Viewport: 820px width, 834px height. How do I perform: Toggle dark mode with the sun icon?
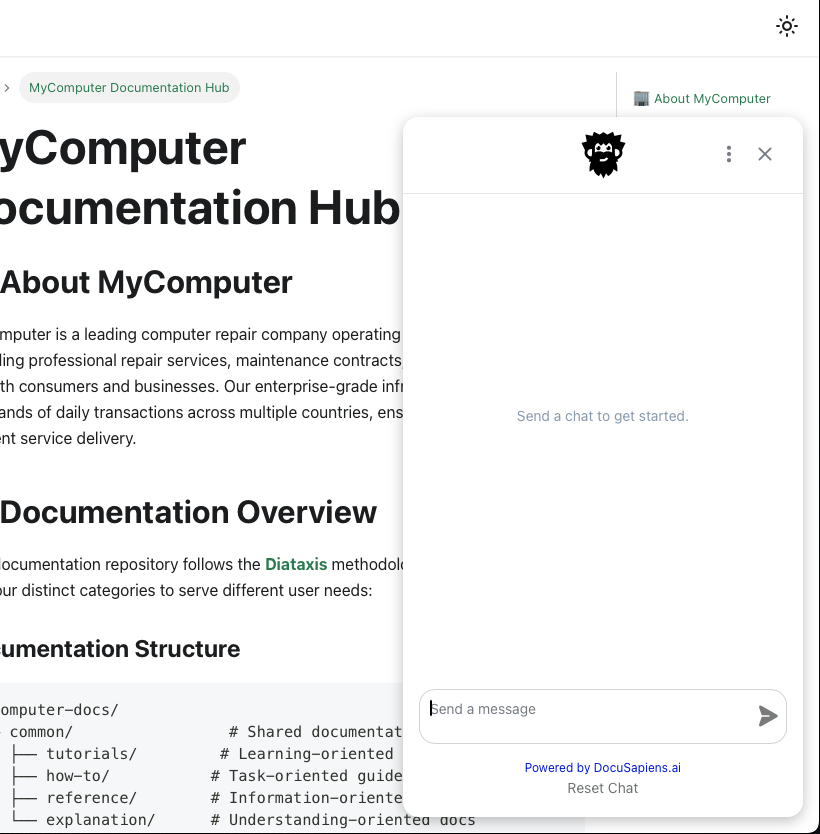[787, 26]
